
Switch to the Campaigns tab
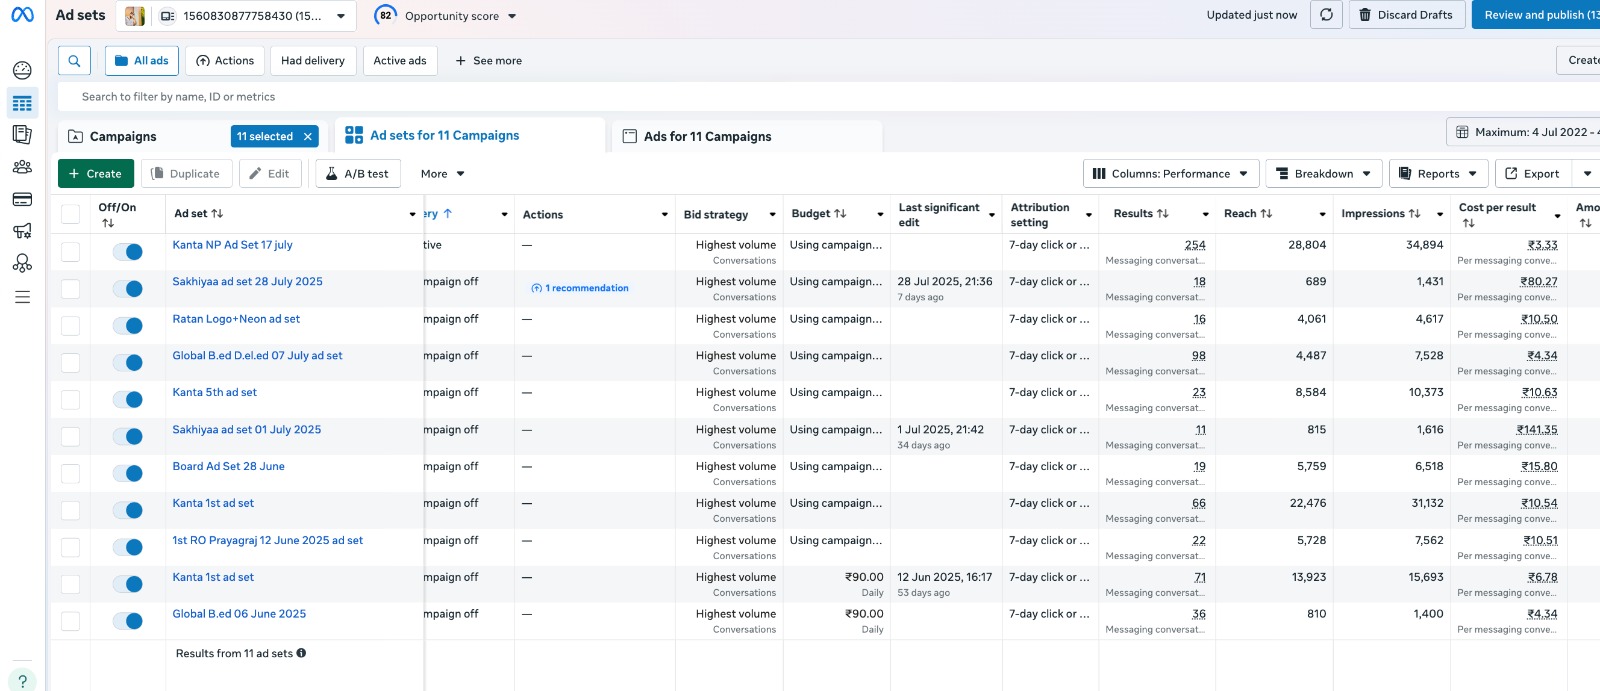coord(123,137)
